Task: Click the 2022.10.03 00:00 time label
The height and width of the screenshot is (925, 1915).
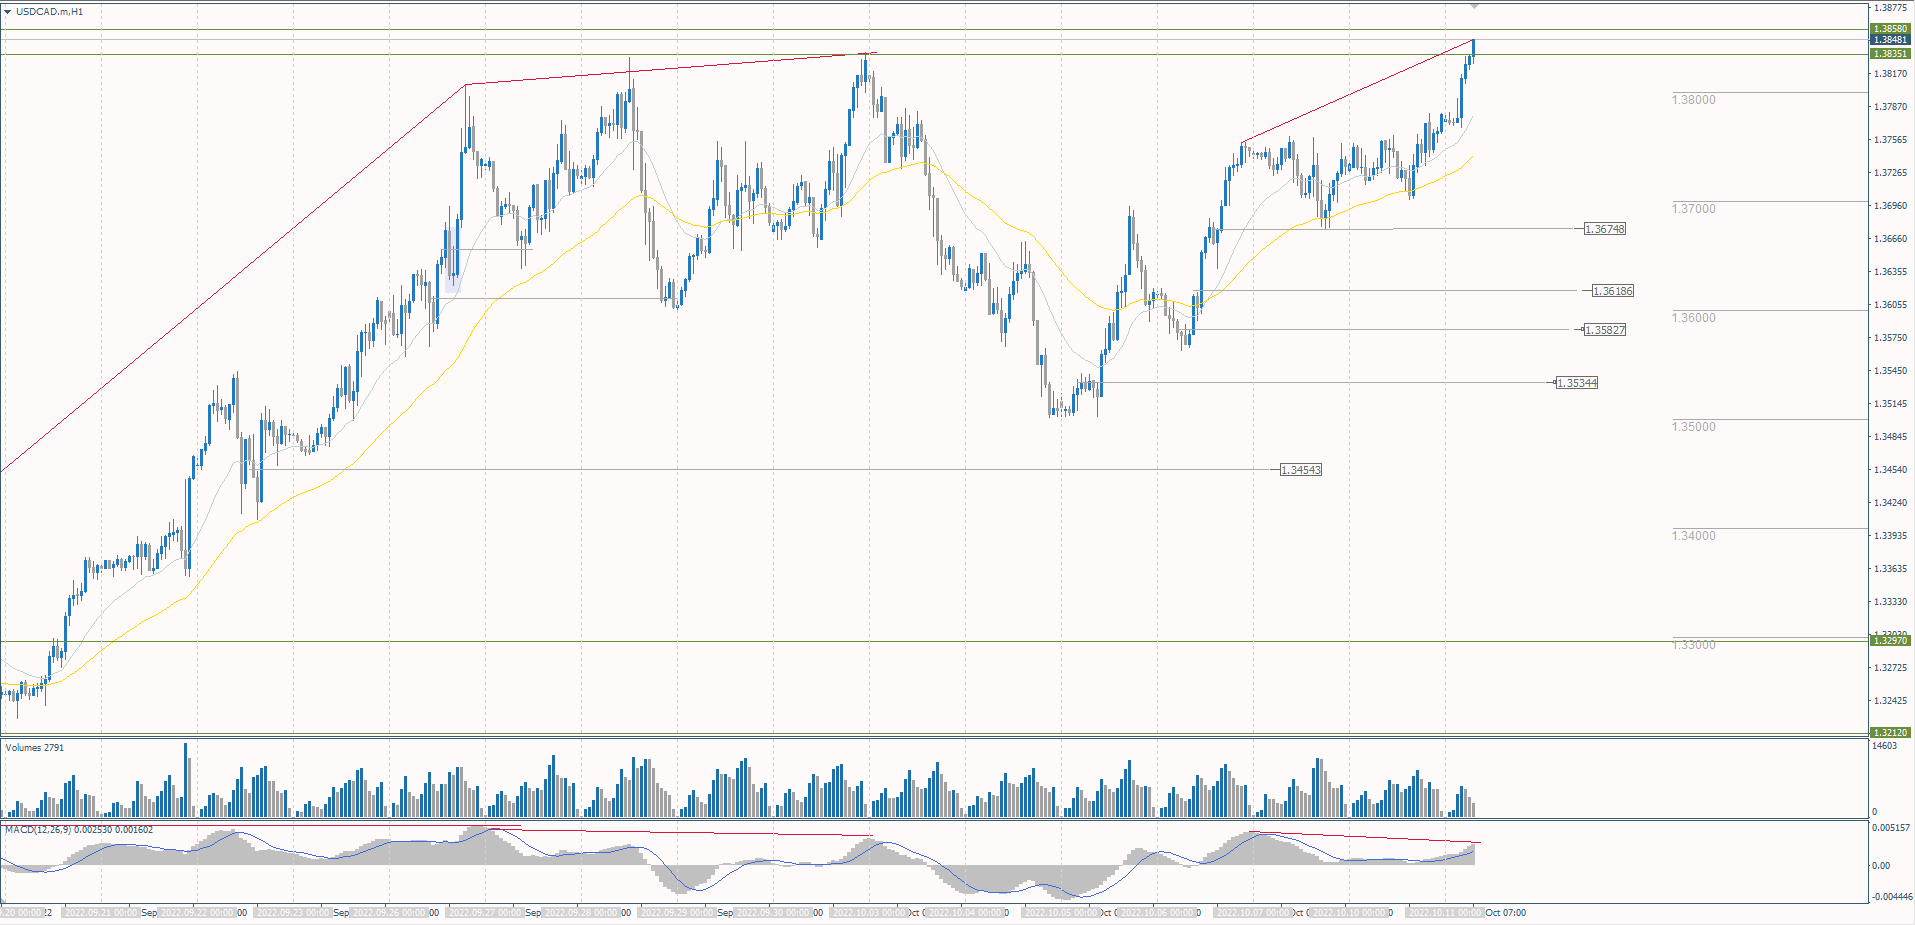Action: click(x=870, y=913)
